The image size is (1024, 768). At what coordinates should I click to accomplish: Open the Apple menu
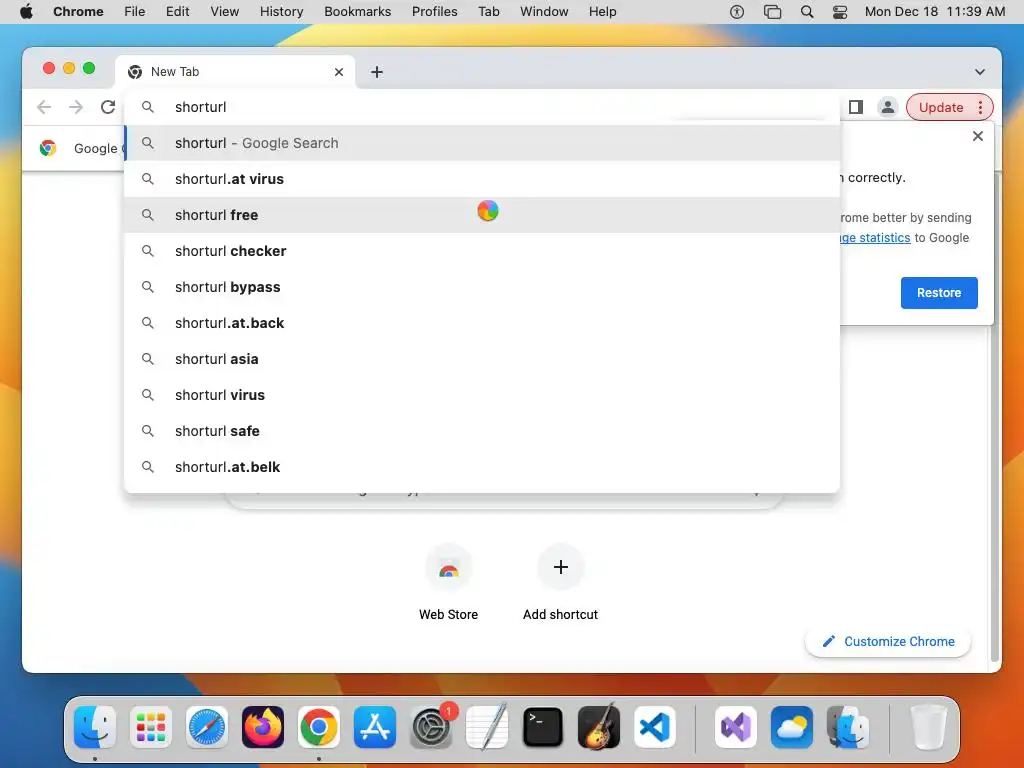(26, 11)
